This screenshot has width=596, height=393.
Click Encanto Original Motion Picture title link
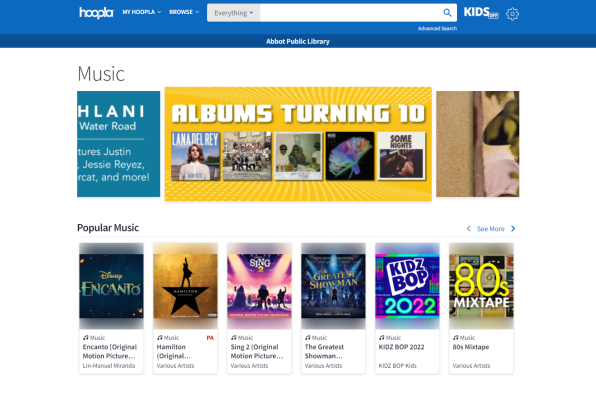(110, 352)
